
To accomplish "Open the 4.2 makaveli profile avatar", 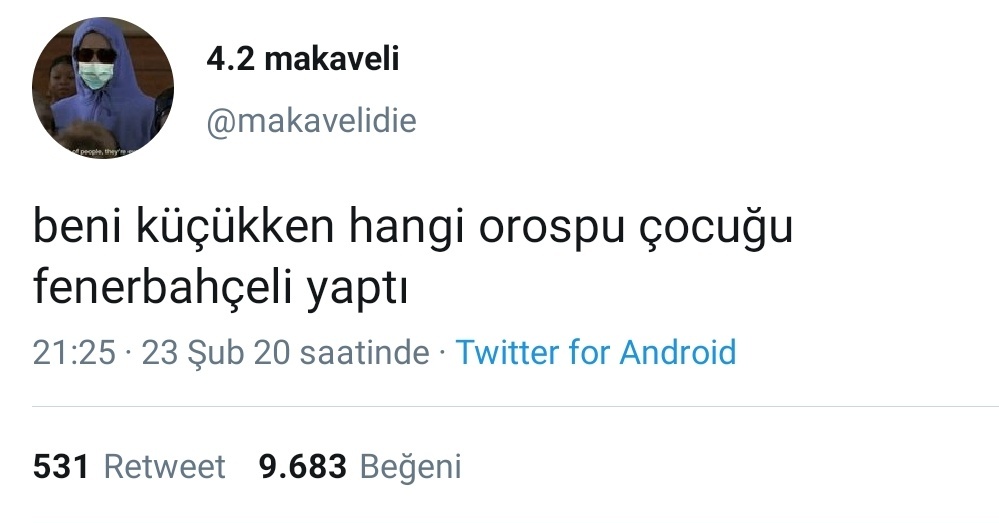I will [x=103, y=88].
